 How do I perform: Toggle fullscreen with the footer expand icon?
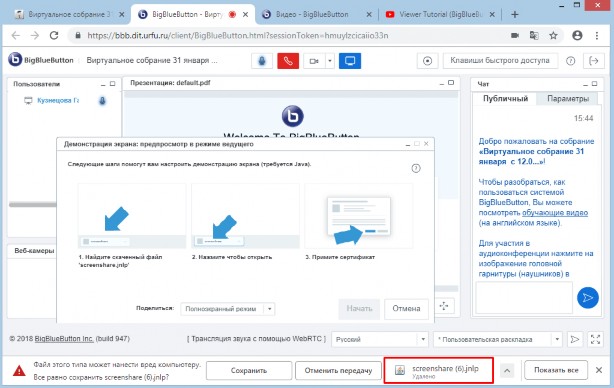(595, 339)
